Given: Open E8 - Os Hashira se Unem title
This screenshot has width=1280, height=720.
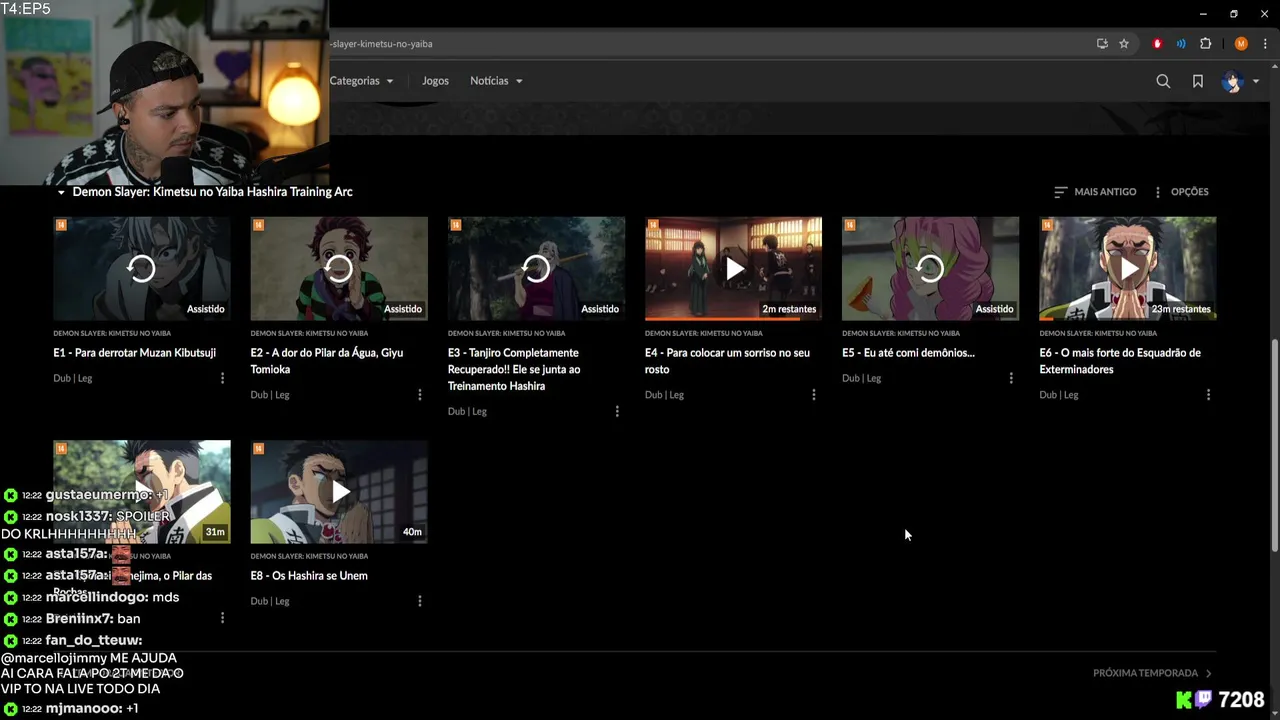Looking at the screenshot, I should [x=309, y=576].
